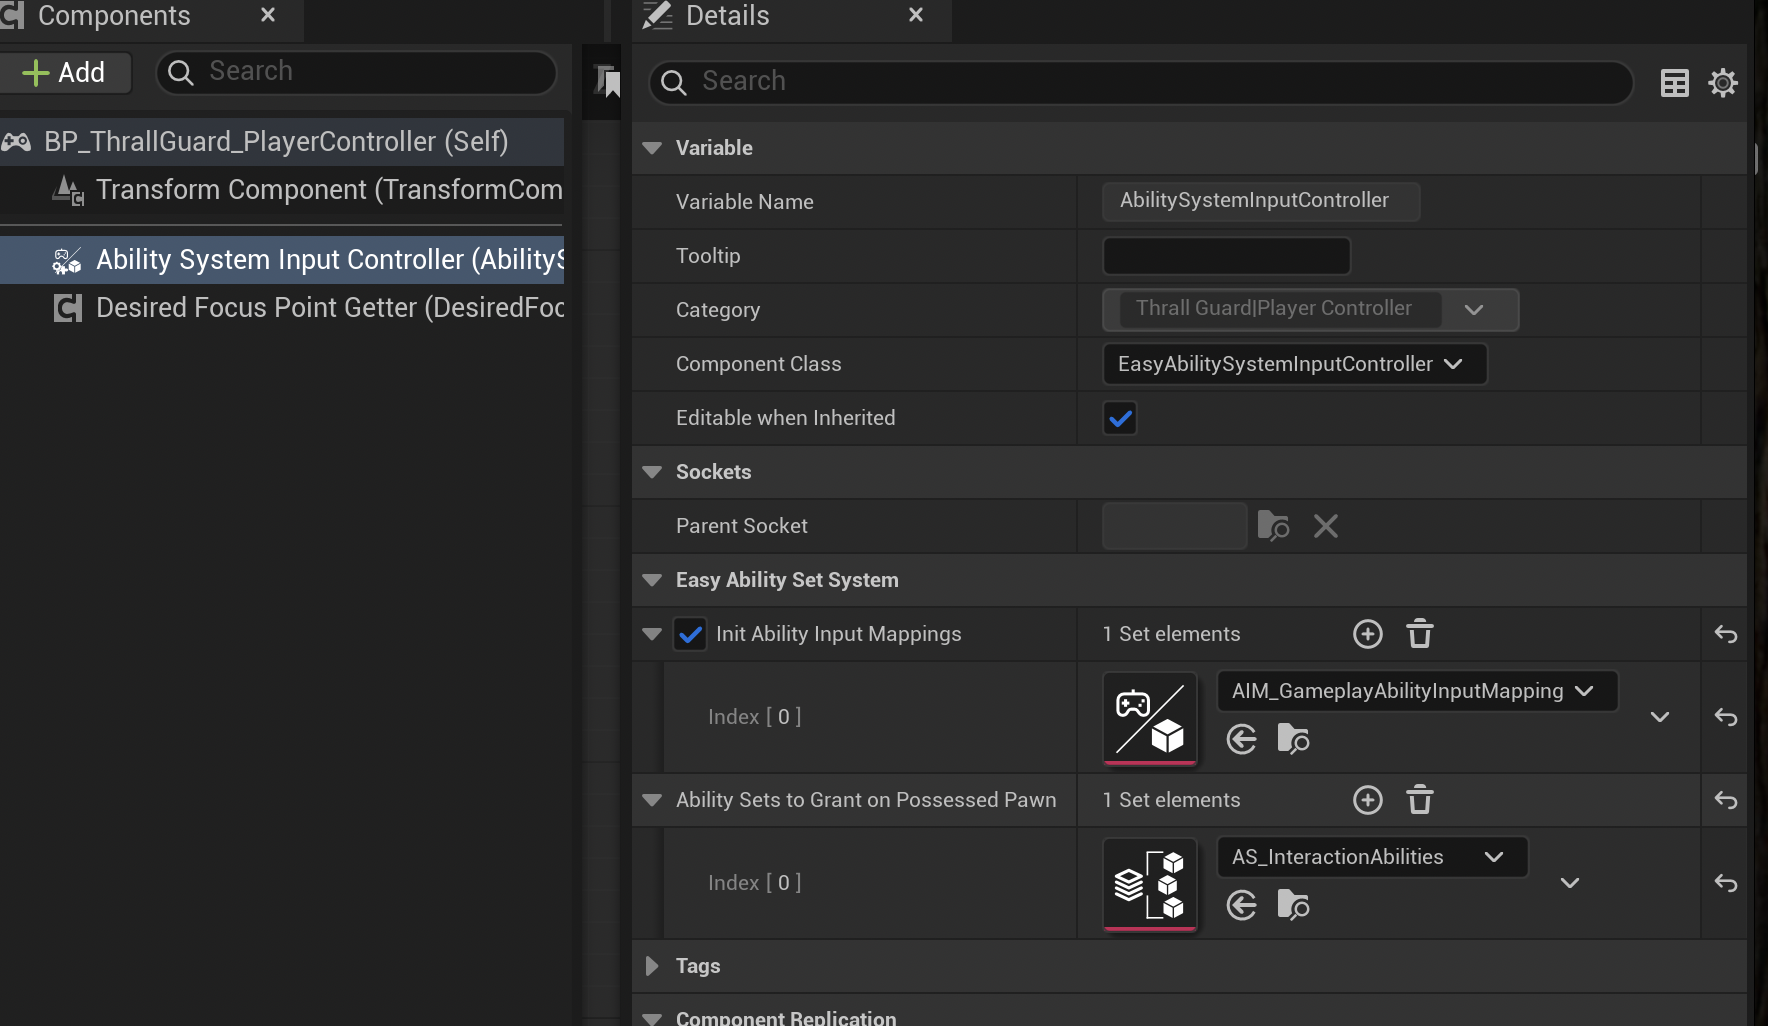Viewport: 1768px width, 1026px height.
Task: Revert Init Ability Input Mappings to default
Action: click(x=1725, y=633)
